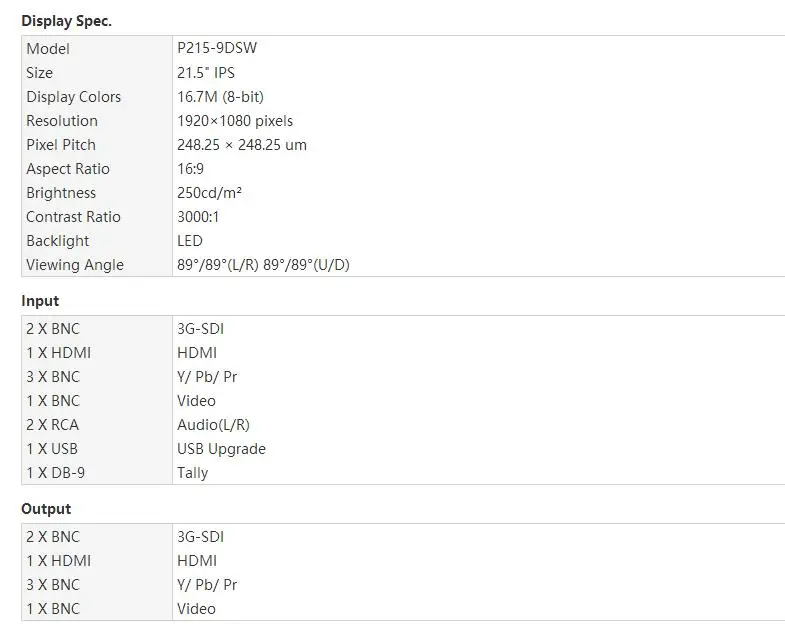Select the Viewing Angle value text

pos(263,265)
